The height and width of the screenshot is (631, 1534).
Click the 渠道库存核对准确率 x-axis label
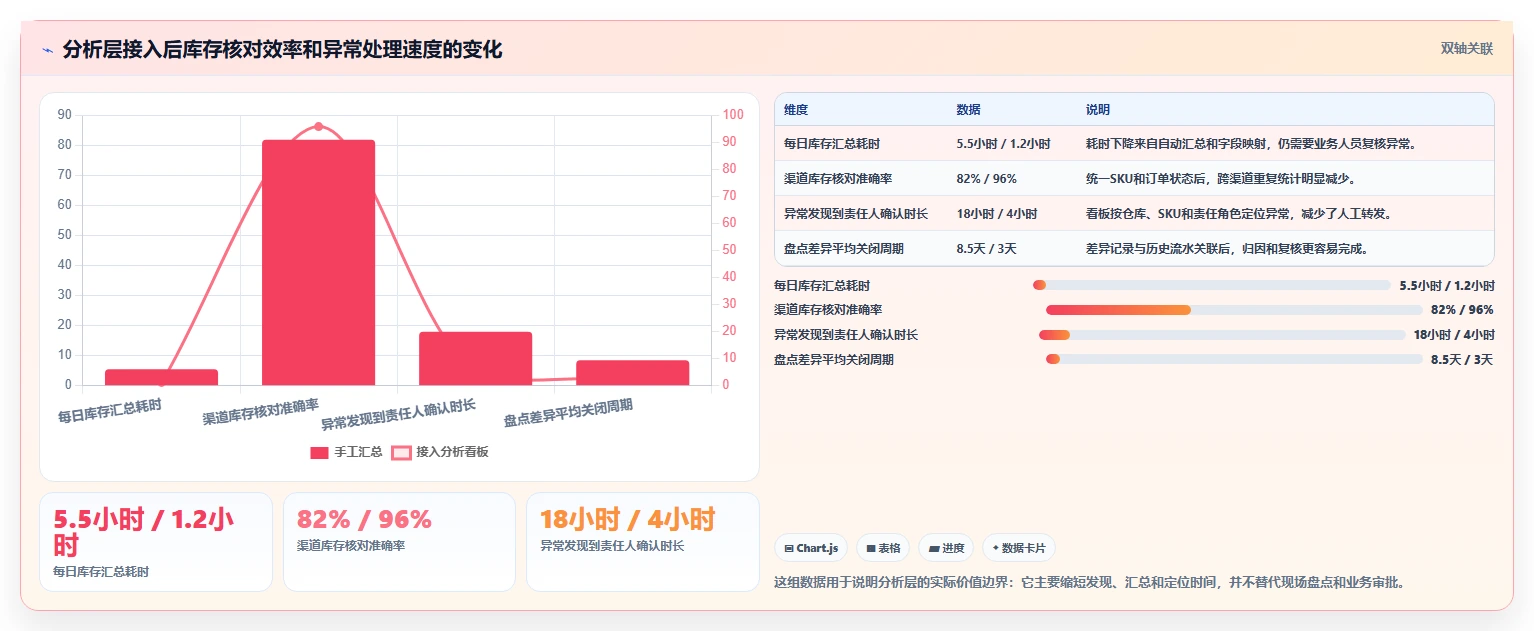coord(260,411)
